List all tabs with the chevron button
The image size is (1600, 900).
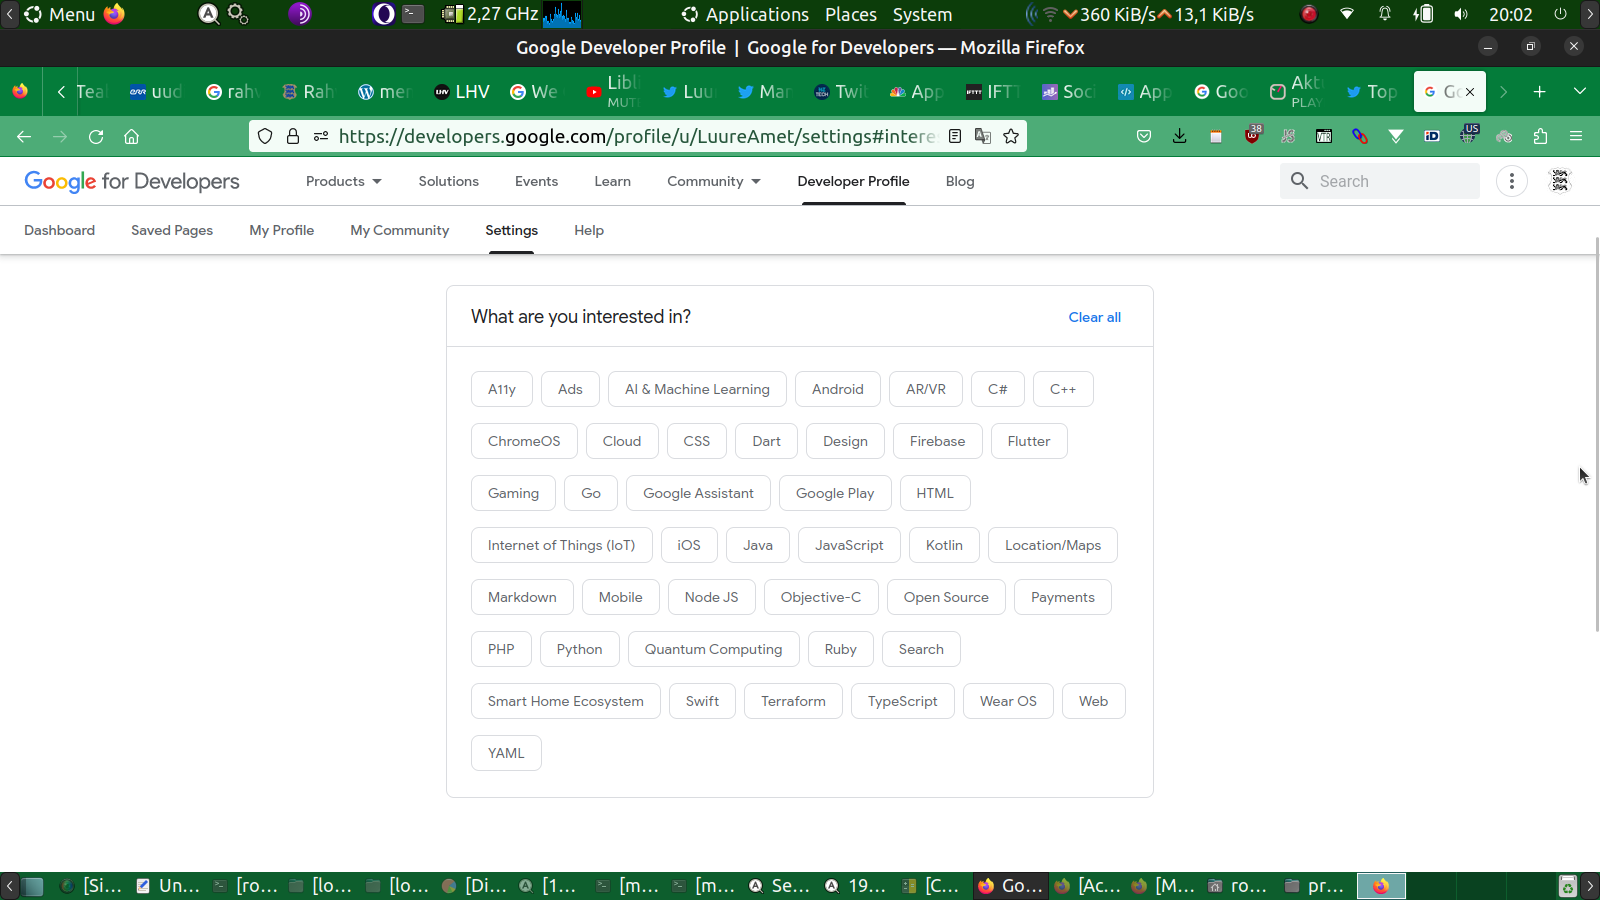pyautogui.click(x=1580, y=92)
